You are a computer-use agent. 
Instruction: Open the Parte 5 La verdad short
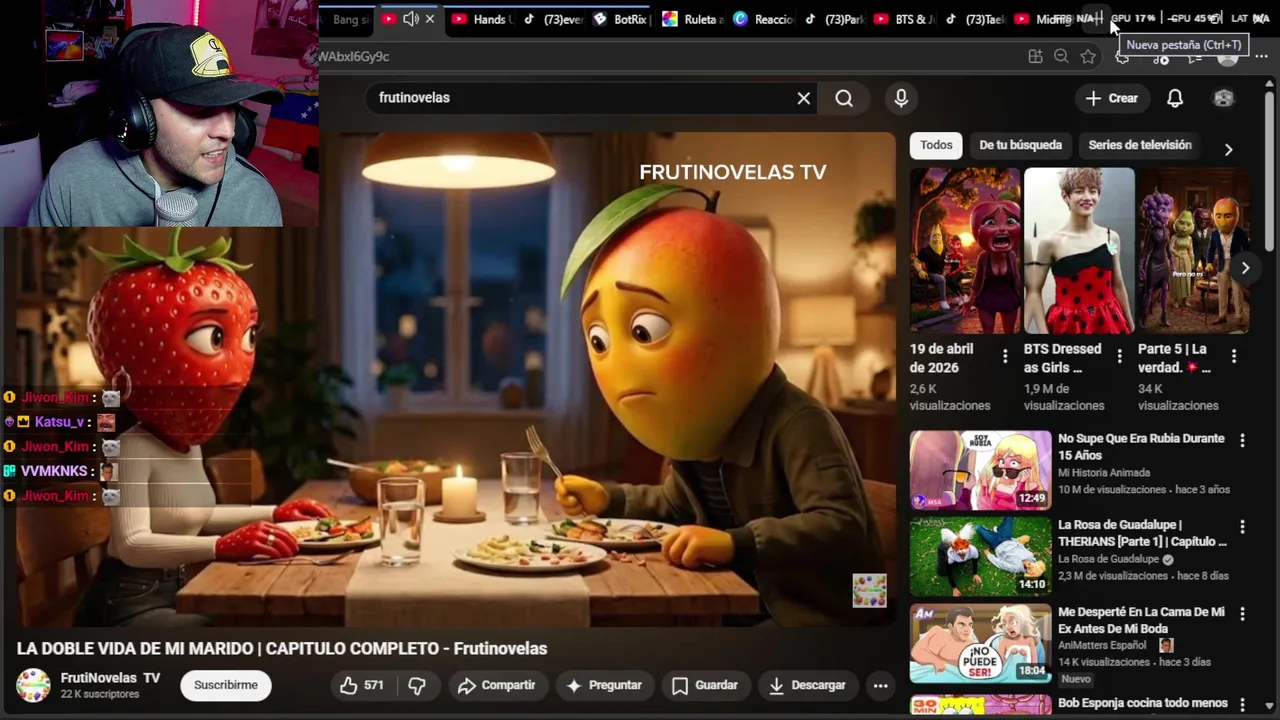[x=1193, y=250]
